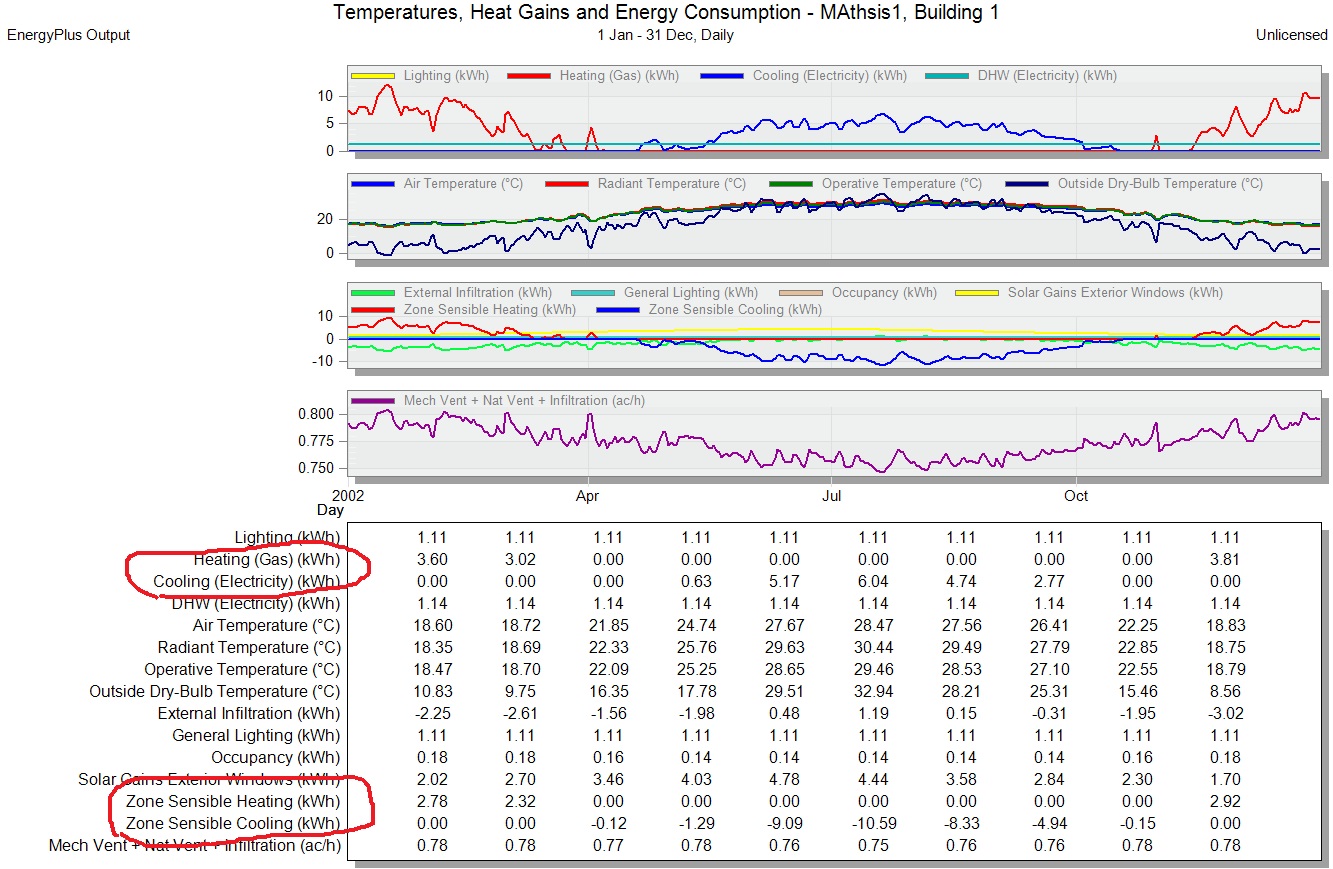1333x869 pixels.
Task: Select the 'Cooling (Electricity) (kWh)' table row label
Action: [247, 582]
